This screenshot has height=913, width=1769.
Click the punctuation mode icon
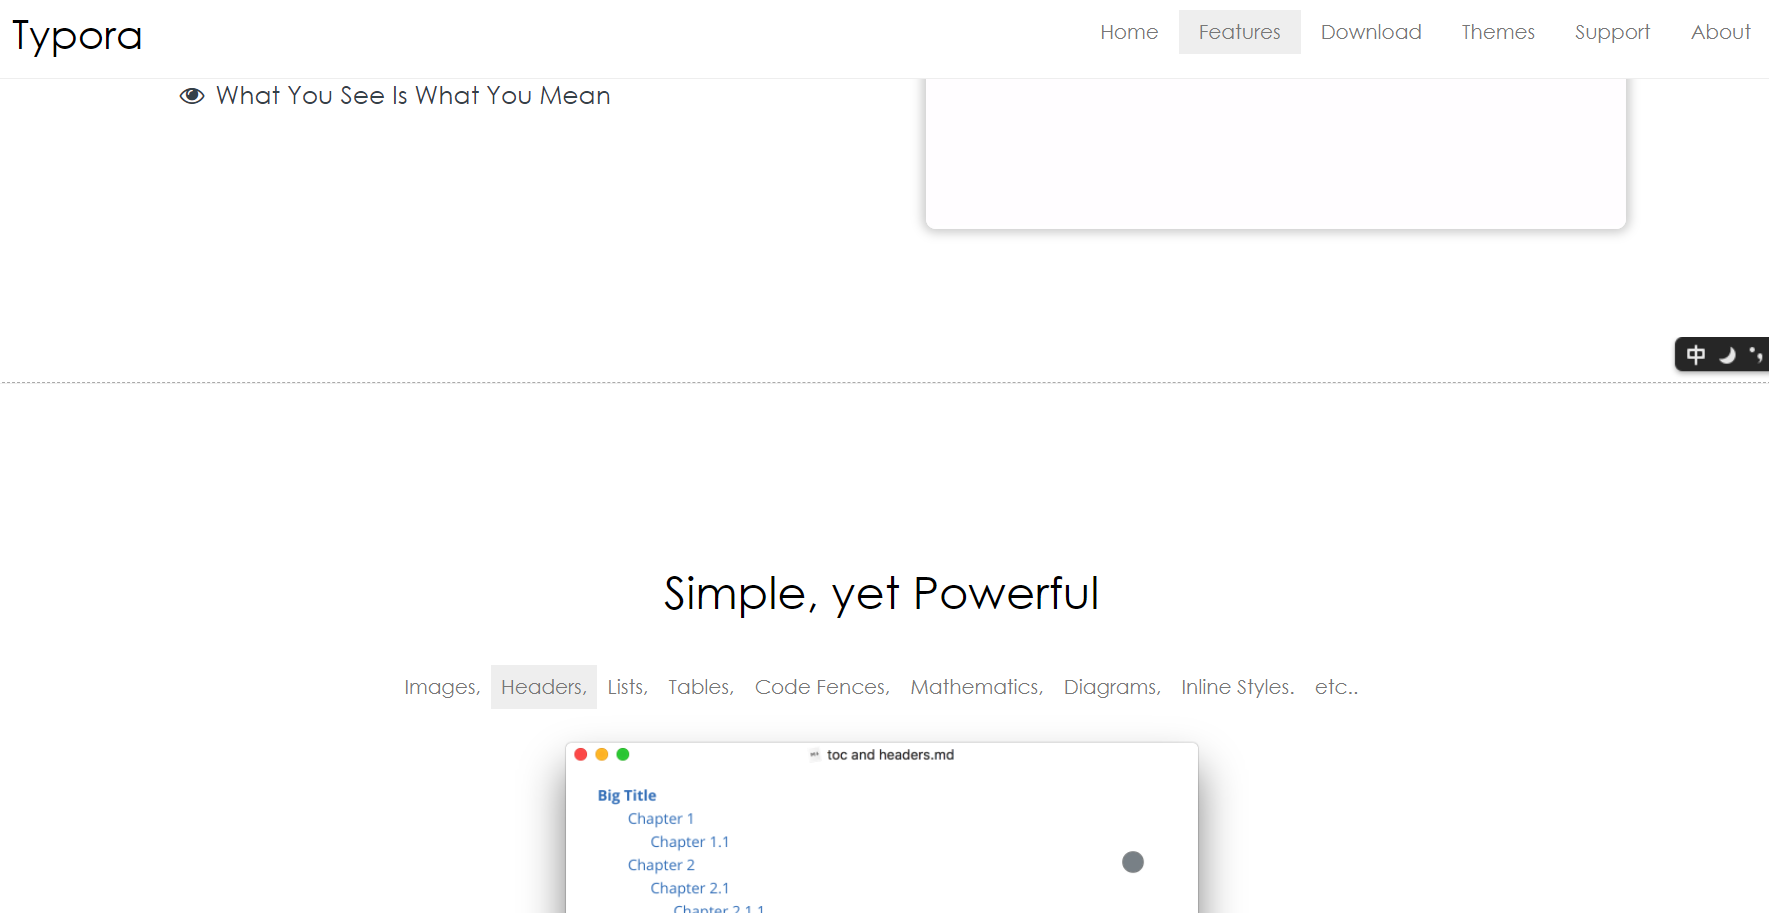(1756, 354)
